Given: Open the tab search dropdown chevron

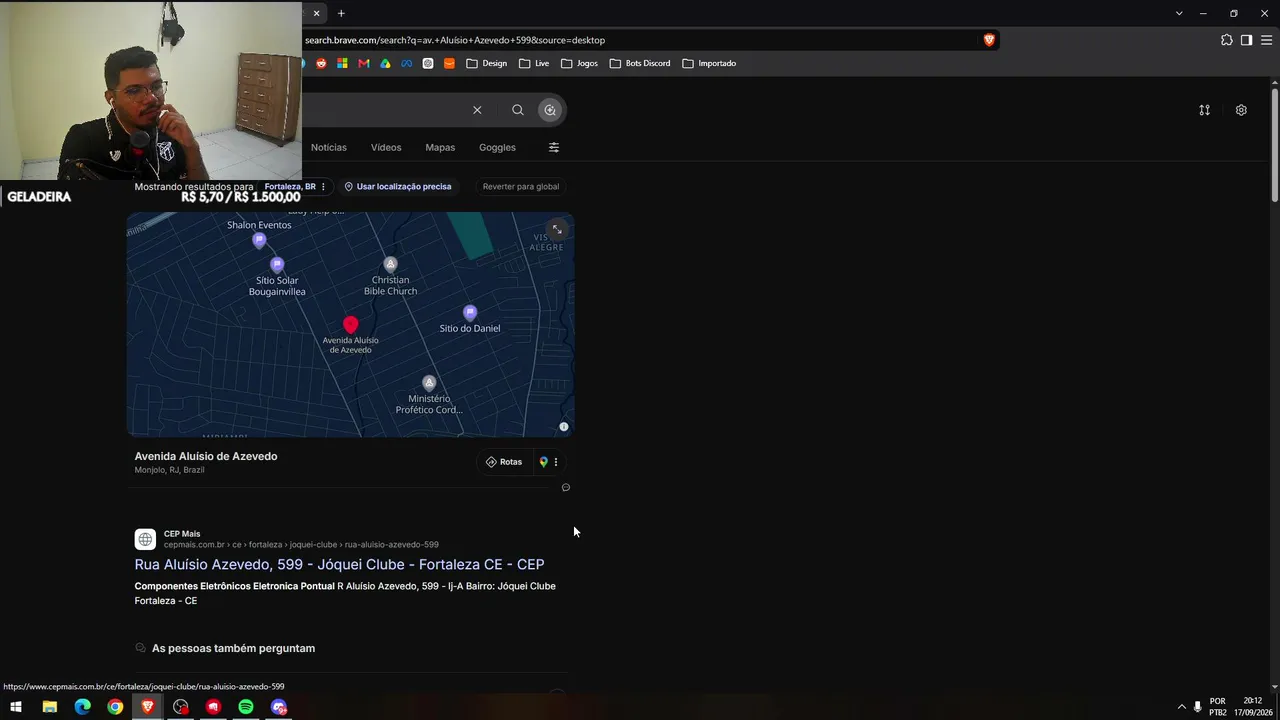Looking at the screenshot, I should [x=1179, y=13].
